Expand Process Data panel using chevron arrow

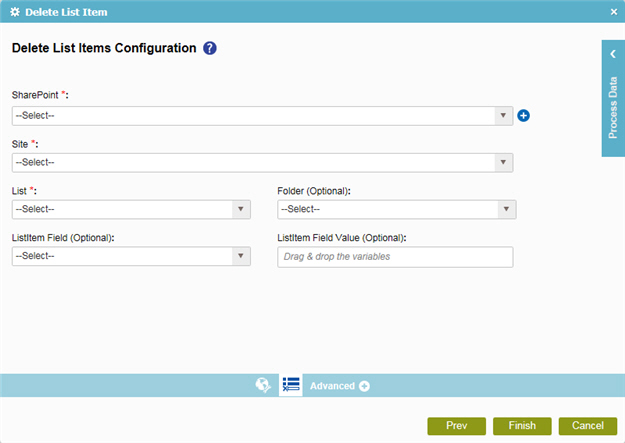pyautogui.click(x=613, y=54)
